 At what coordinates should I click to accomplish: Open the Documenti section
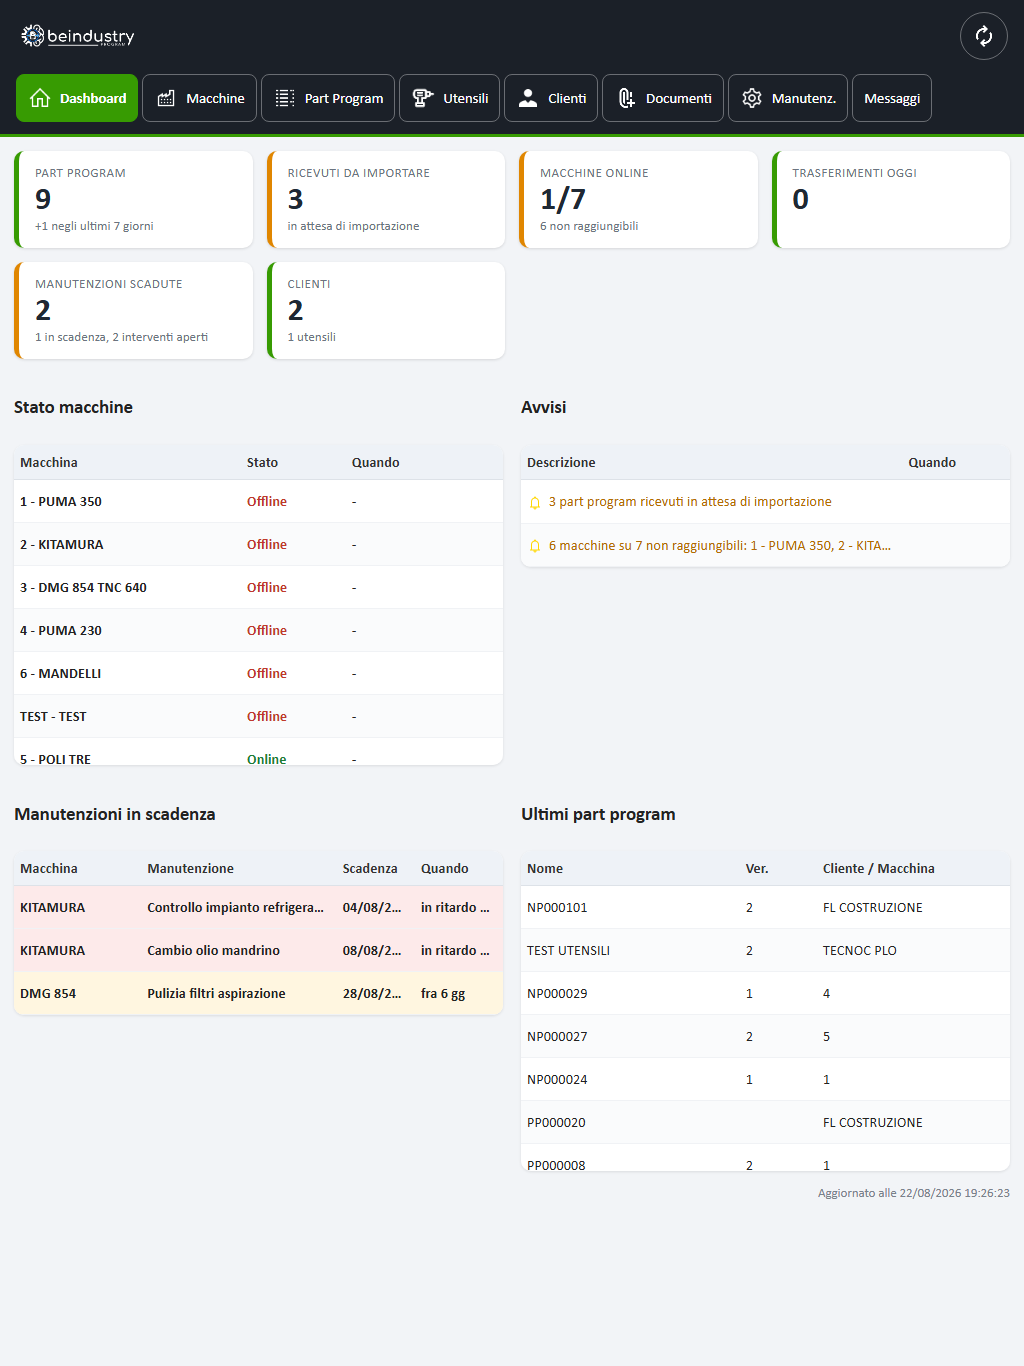point(663,98)
